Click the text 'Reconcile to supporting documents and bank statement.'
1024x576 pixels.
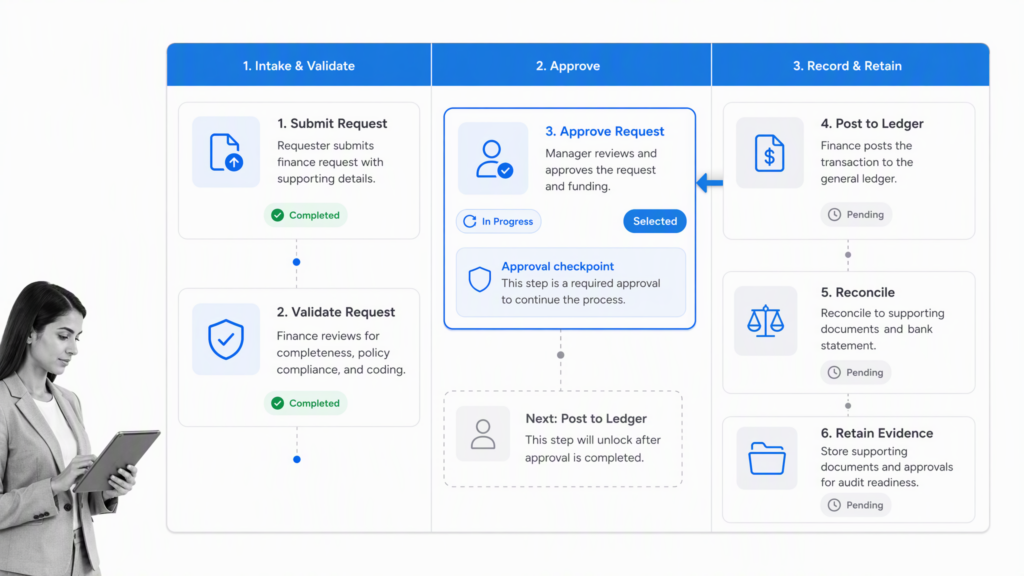tap(882, 329)
